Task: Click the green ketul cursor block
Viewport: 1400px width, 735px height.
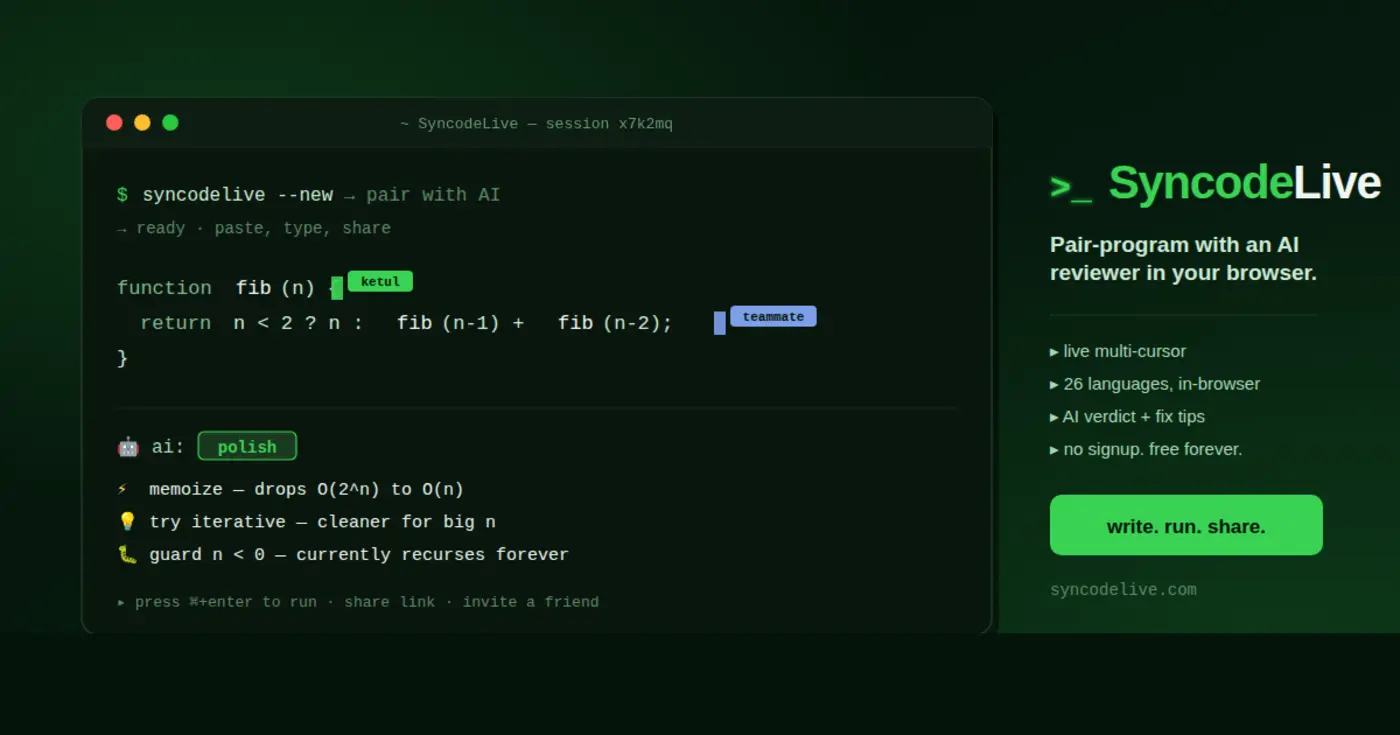Action: 337,288
